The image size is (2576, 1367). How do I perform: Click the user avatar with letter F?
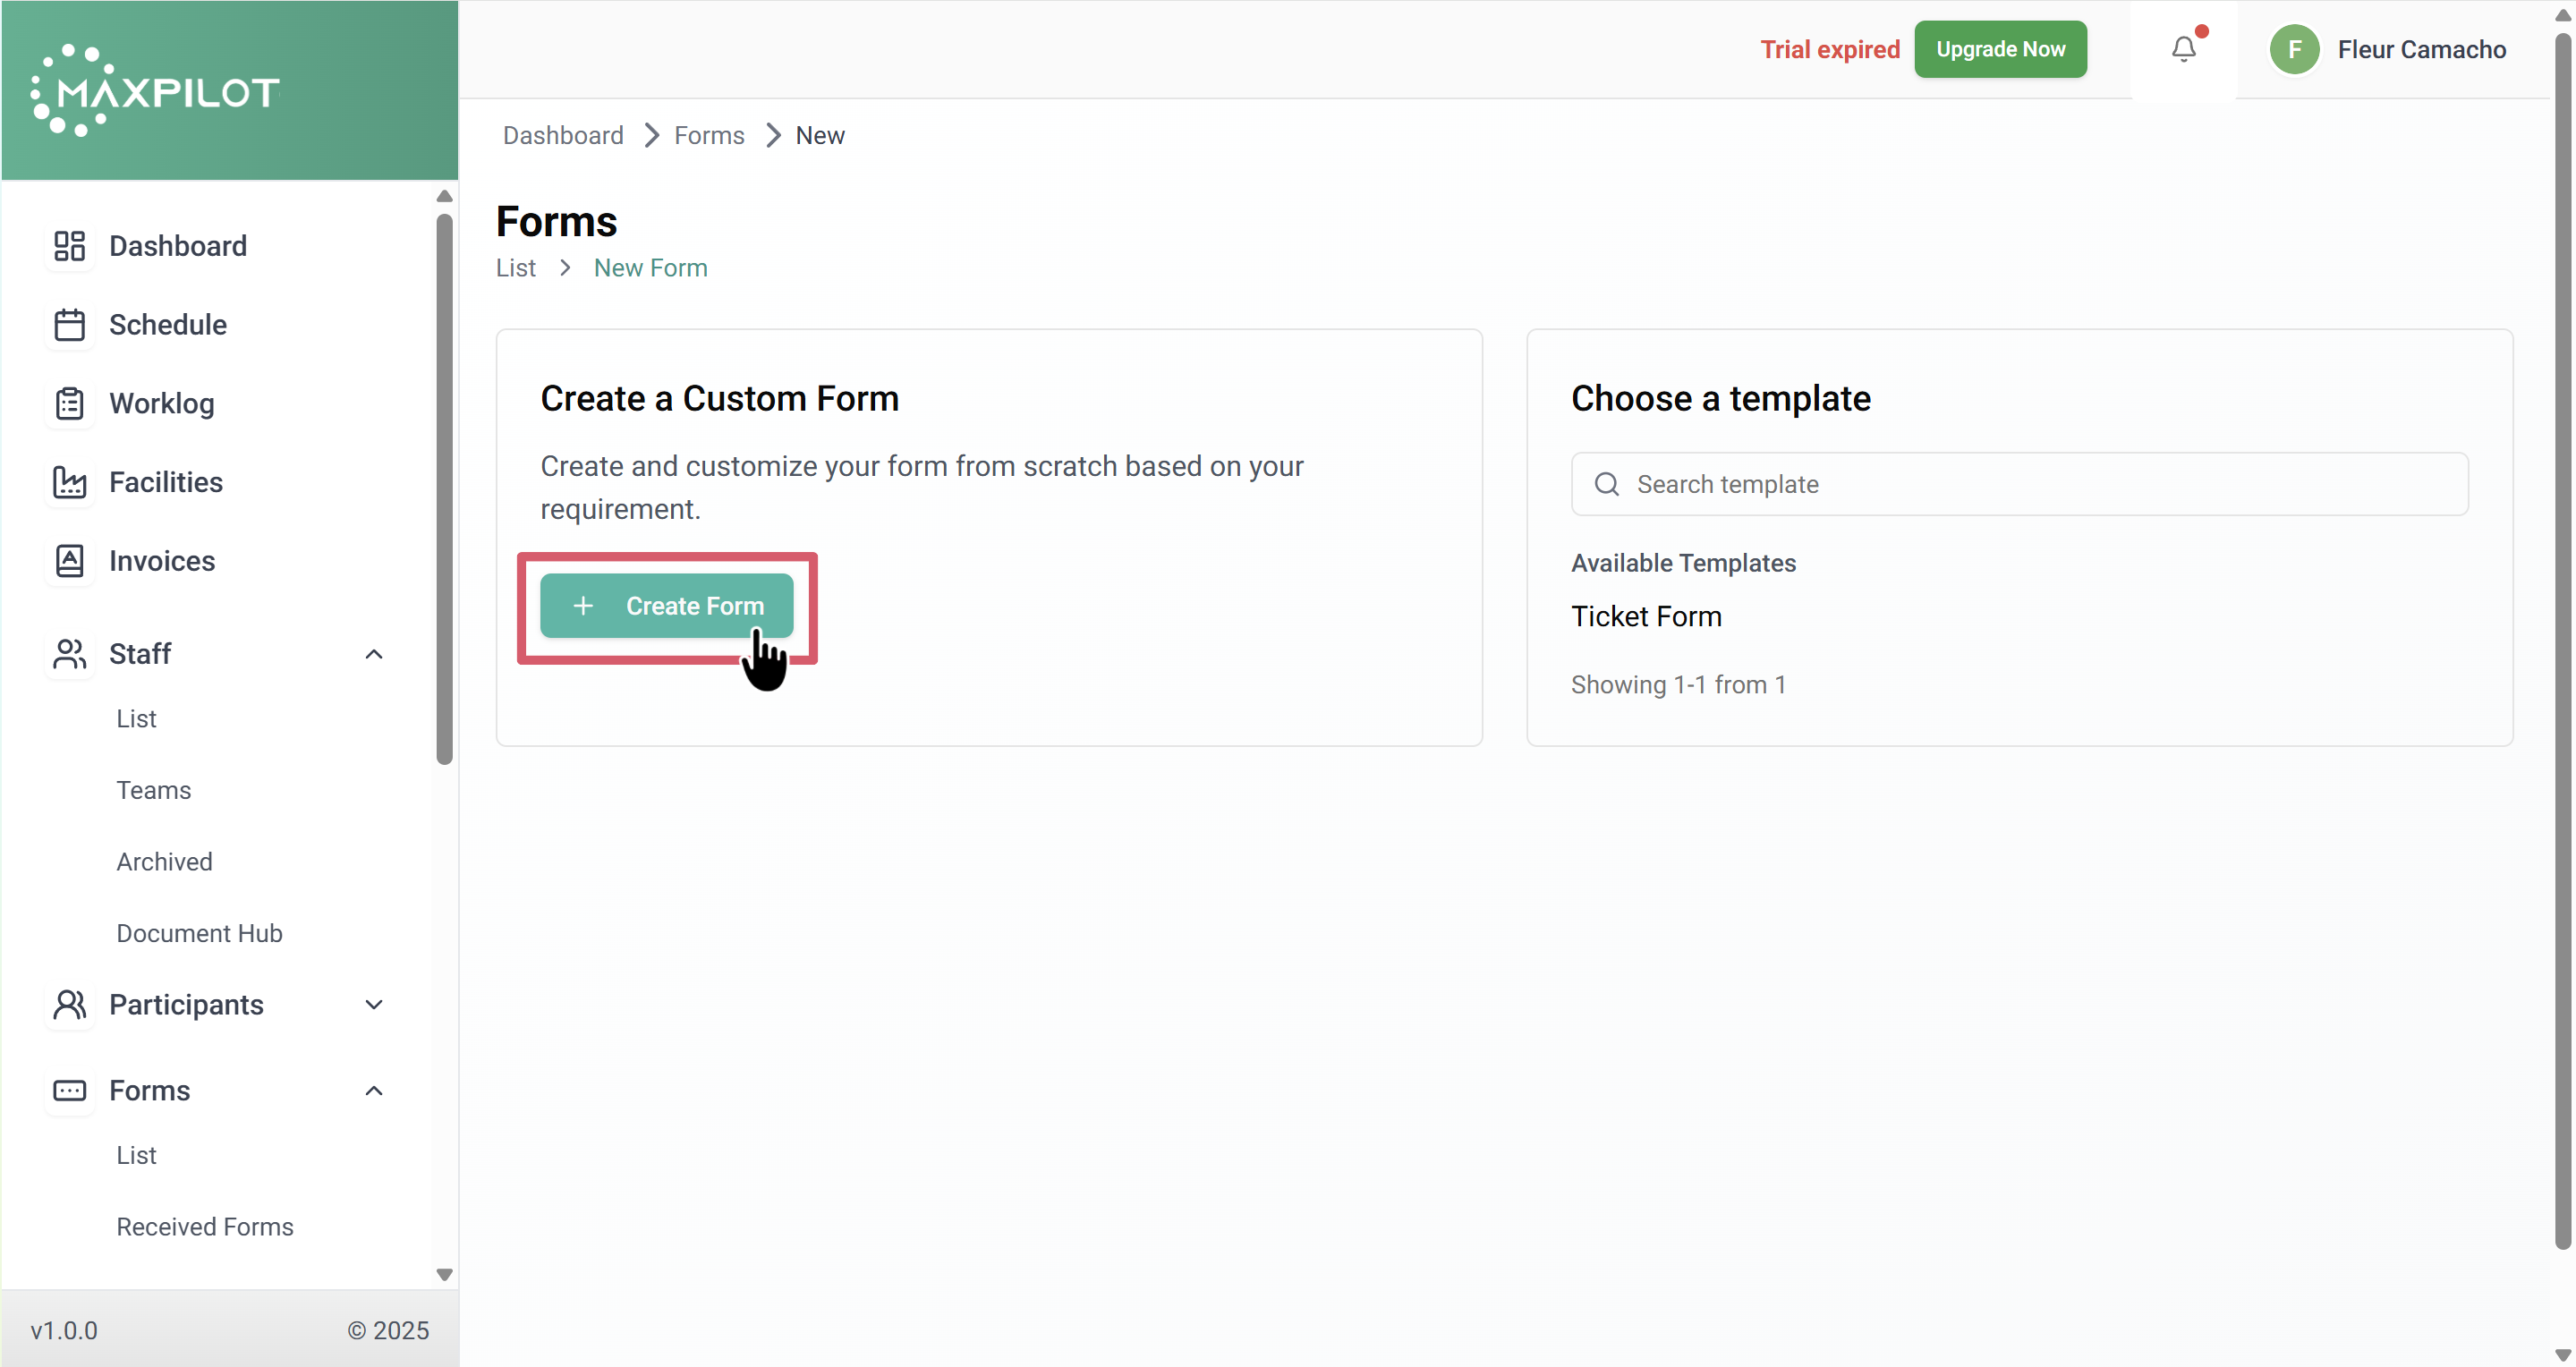coord(2294,49)
